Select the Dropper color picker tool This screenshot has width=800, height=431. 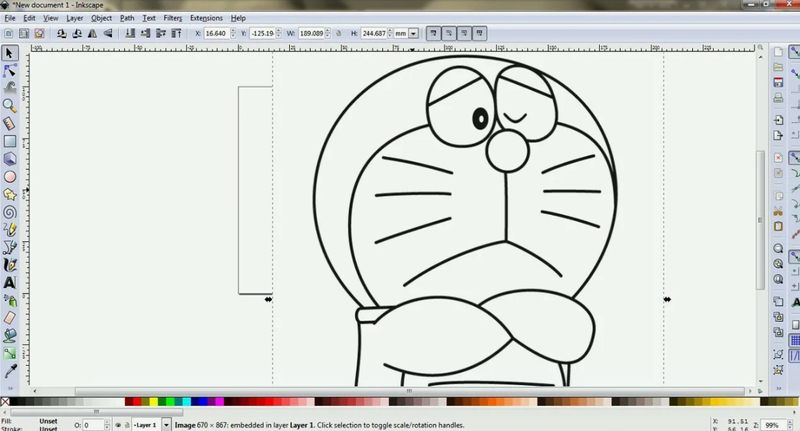[10, 371]
